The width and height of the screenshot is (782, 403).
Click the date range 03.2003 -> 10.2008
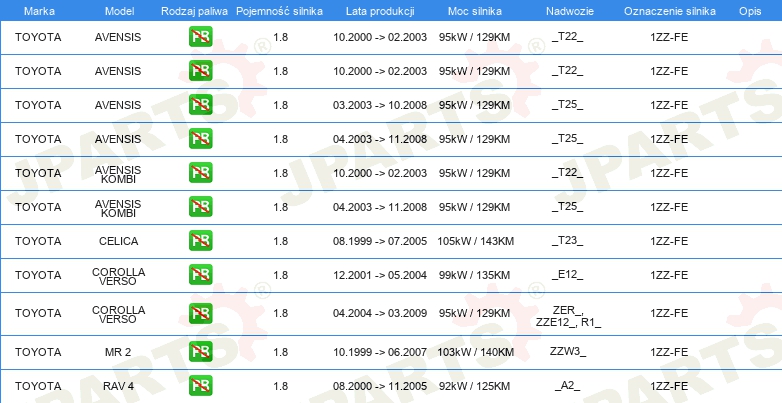click(380, 105)
